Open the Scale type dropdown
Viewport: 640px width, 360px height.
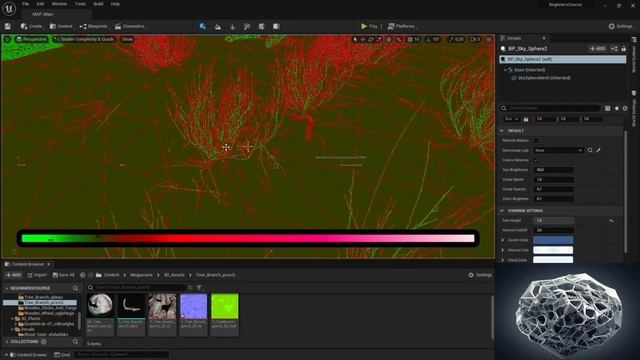[511, 119]
